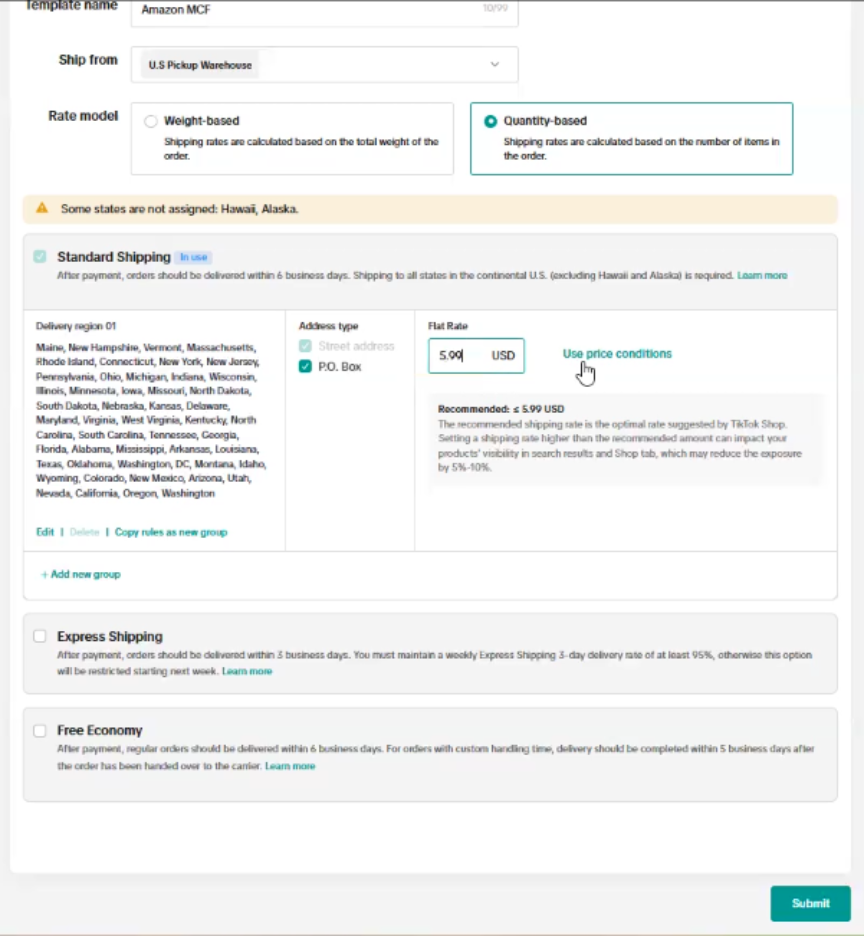This screenshot has height=936, width=864.
Task: Open Learn more under Free Economy
Action: [x=290, y=766]
